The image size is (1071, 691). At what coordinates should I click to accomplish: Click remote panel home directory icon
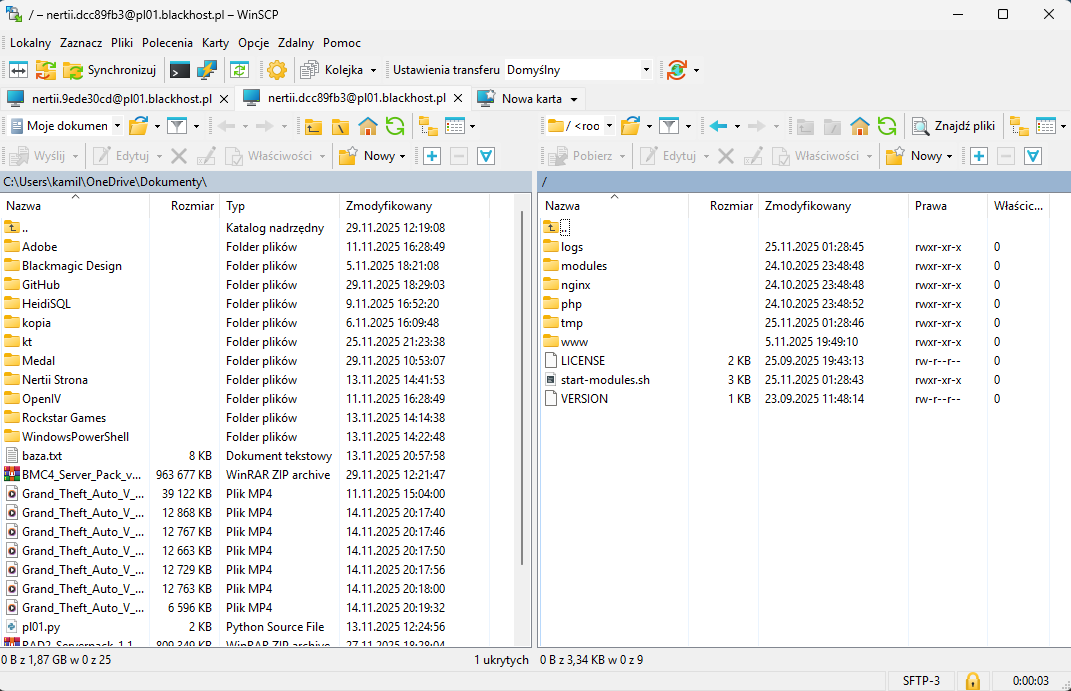[859, 126]
